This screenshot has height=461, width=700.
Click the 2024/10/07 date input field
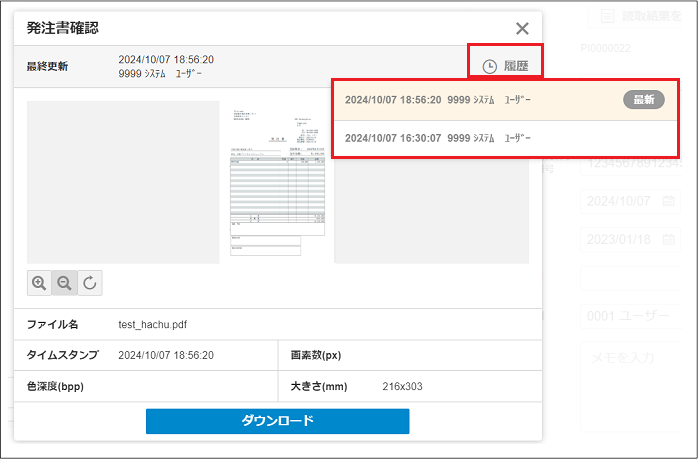(x=620, y=201)
